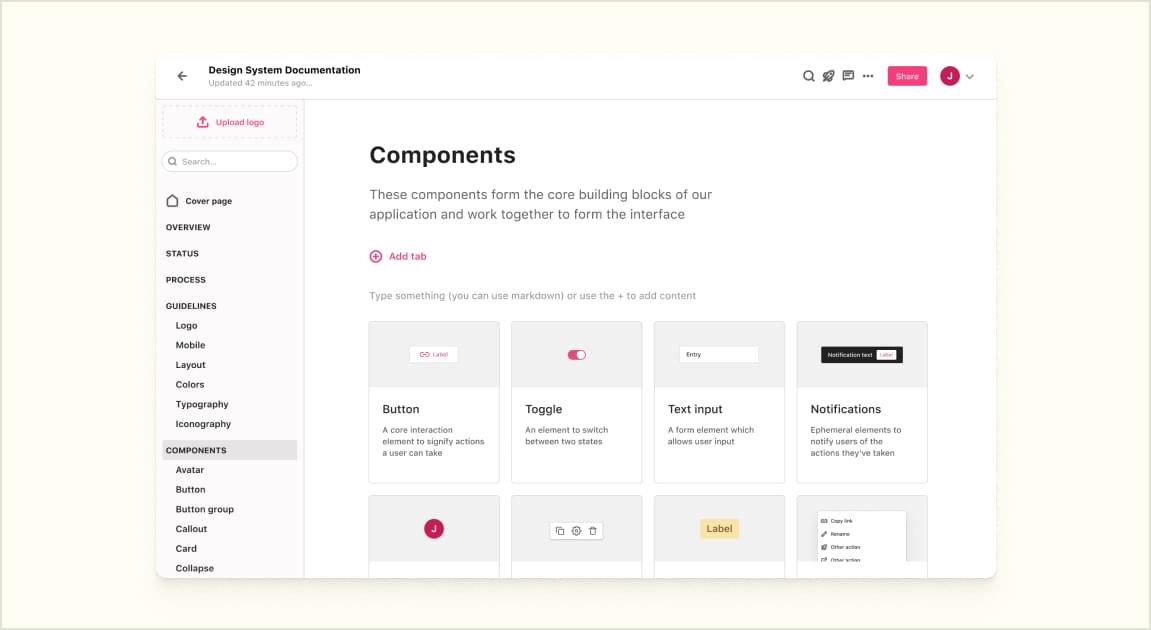Viewport: 1151px width, 630px height.
Task: Open Avatar in the sidebar
Action: (189, 470)
